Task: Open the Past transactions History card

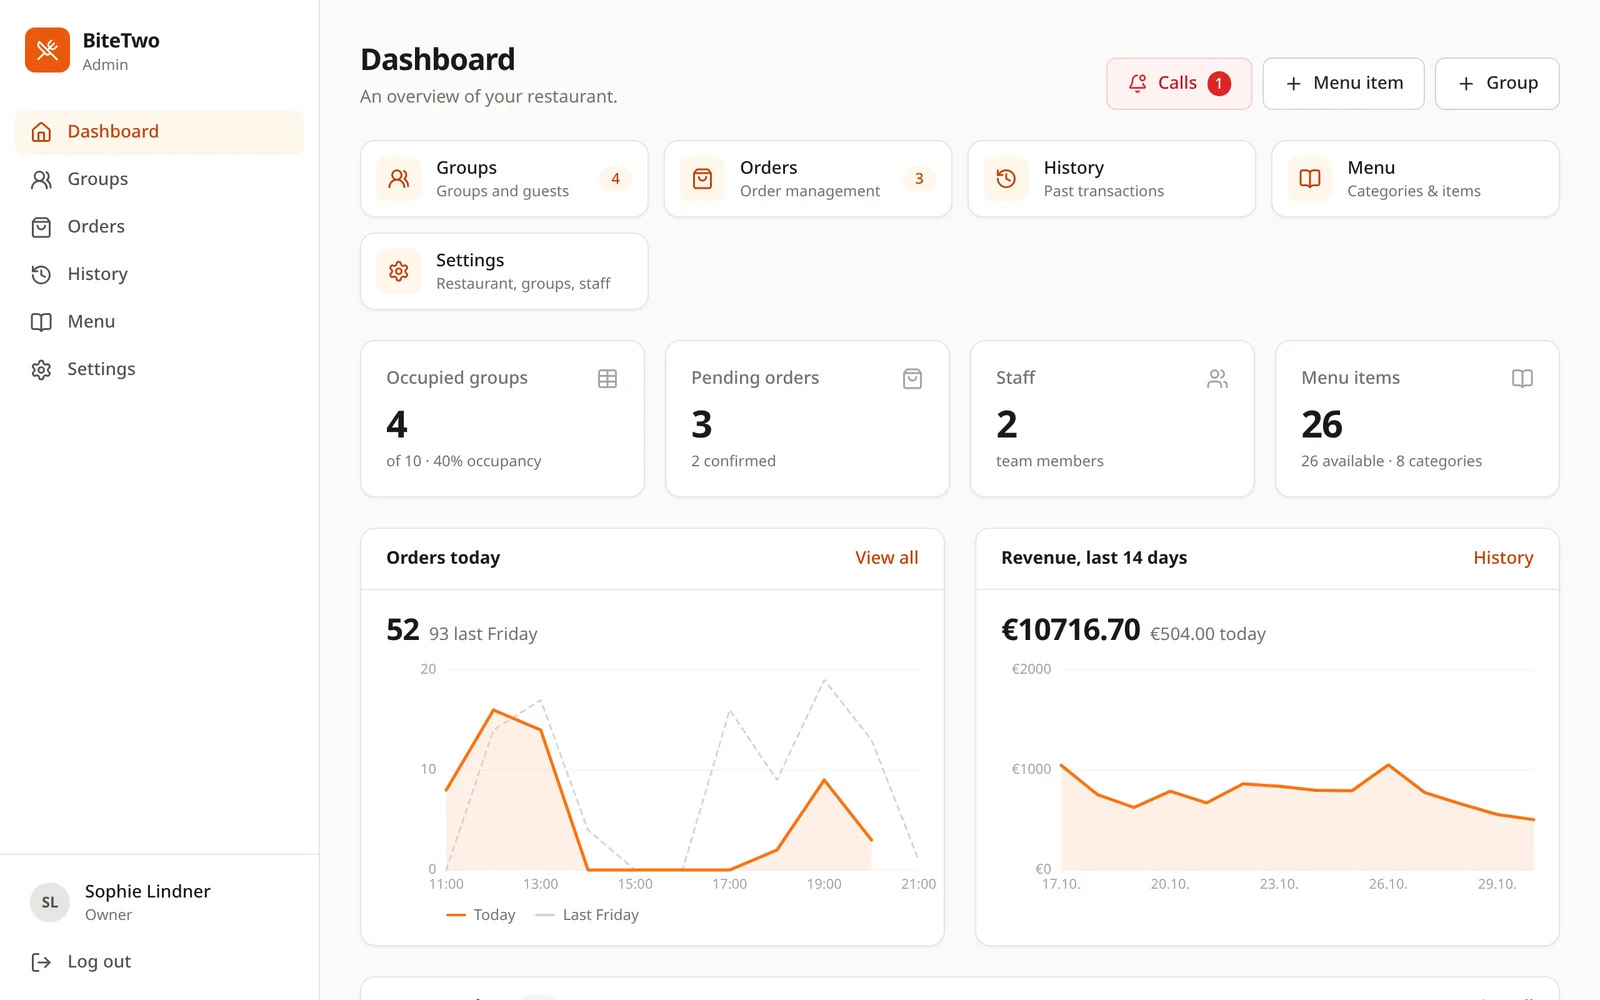Action: click(x=1111, y=179)
